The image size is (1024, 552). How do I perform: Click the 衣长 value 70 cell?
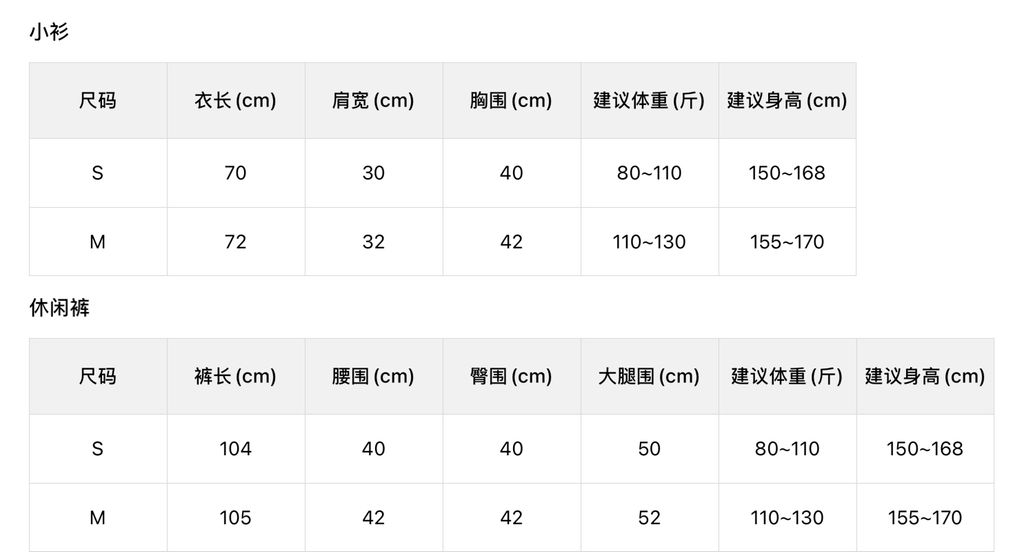235,173
